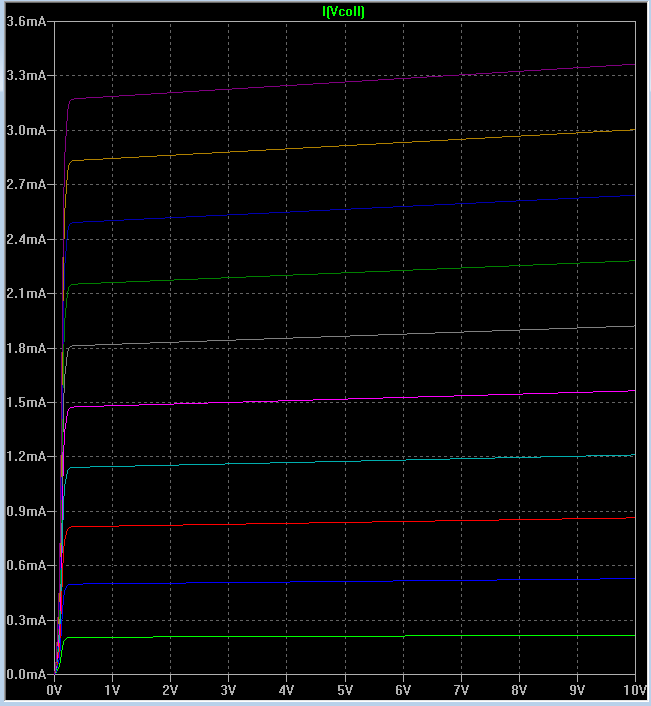Click the 3.0mA y-axis label

tap(26, 130)
